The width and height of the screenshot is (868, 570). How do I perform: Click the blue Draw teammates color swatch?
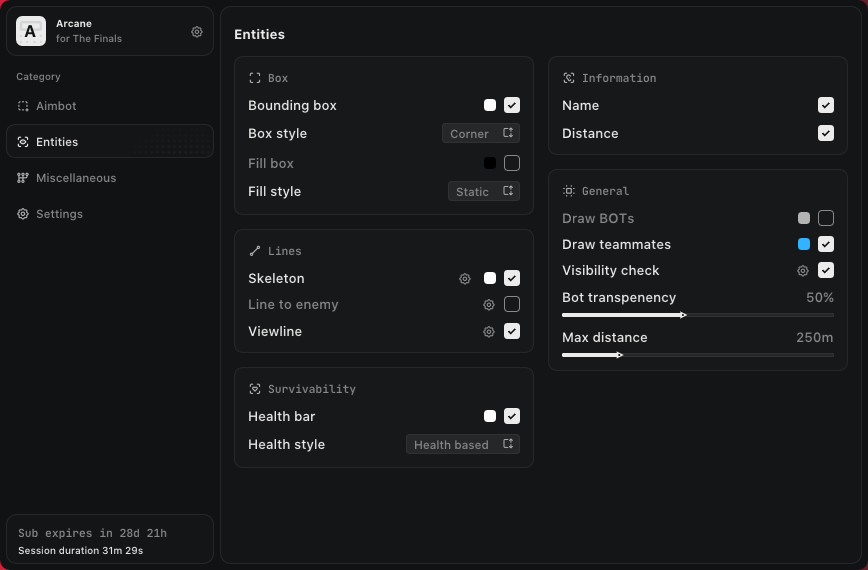click(804, 244)
